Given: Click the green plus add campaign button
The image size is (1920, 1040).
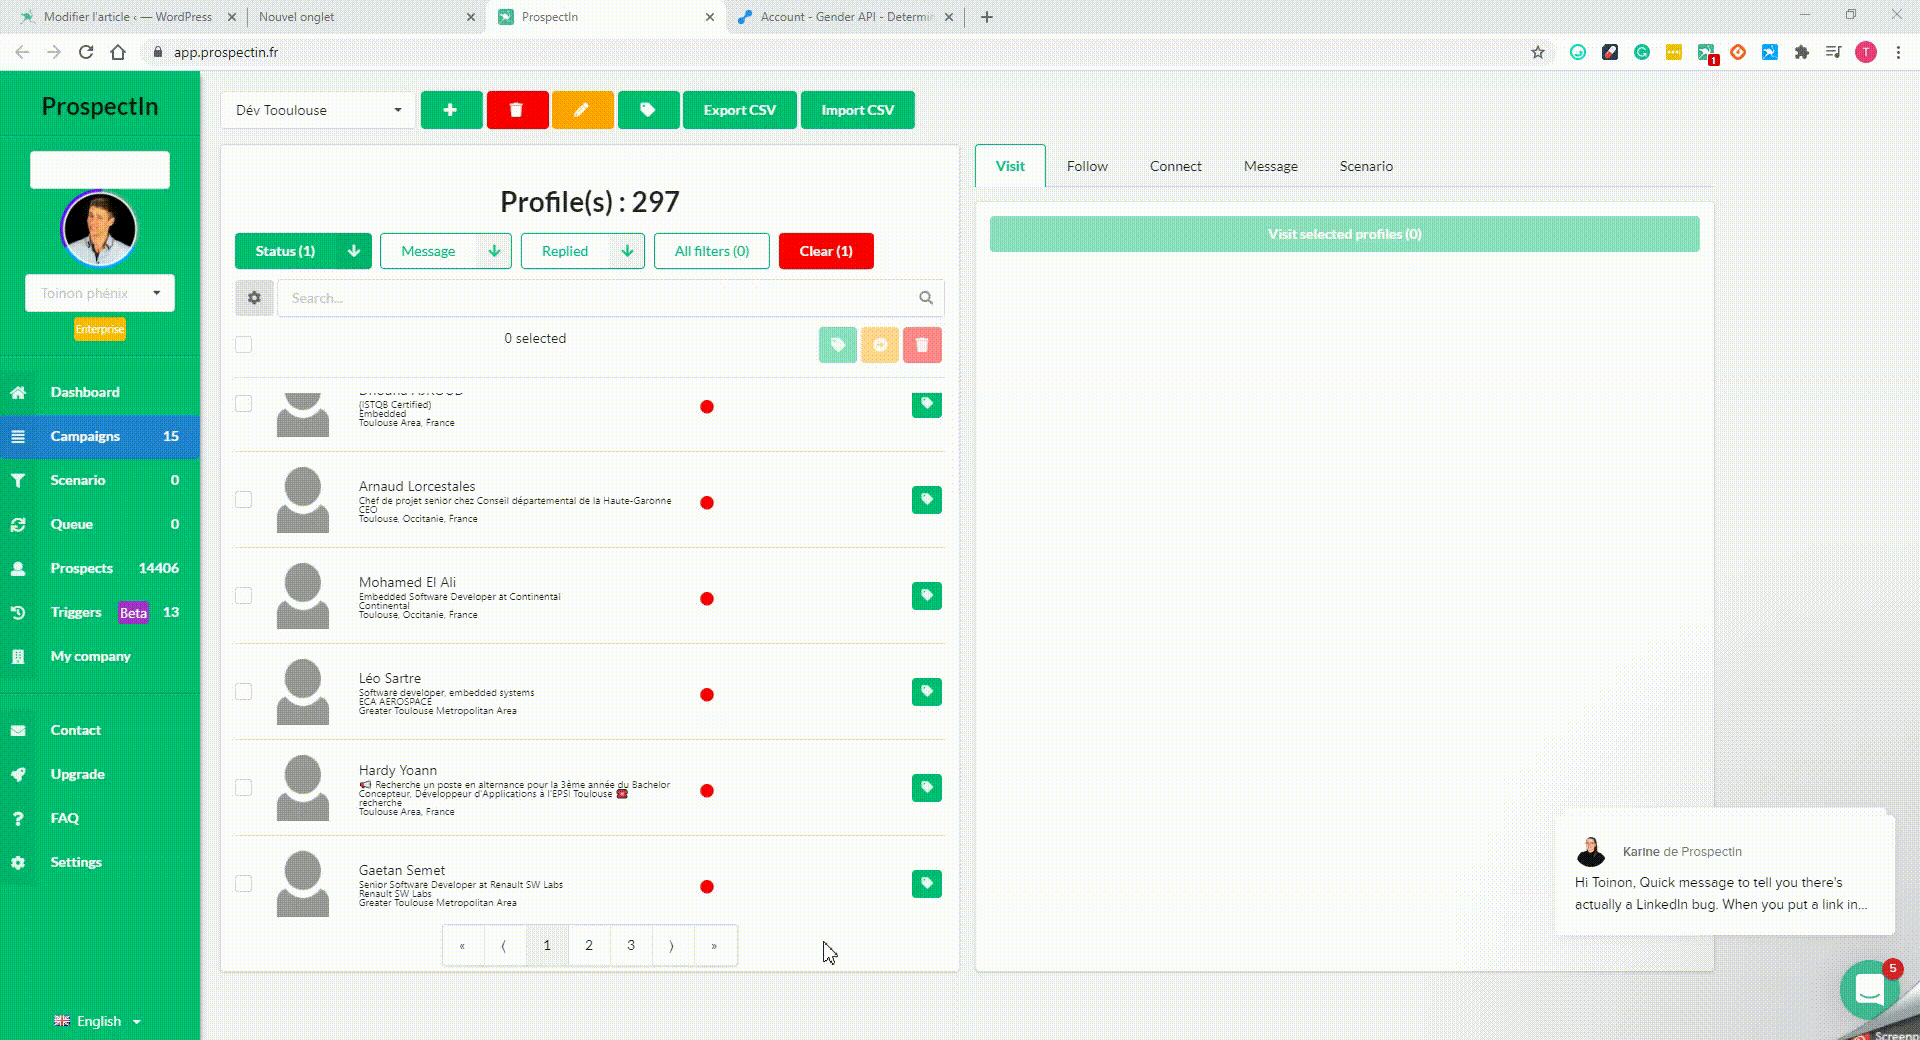Looking at the screenshot, I should 451,110.
